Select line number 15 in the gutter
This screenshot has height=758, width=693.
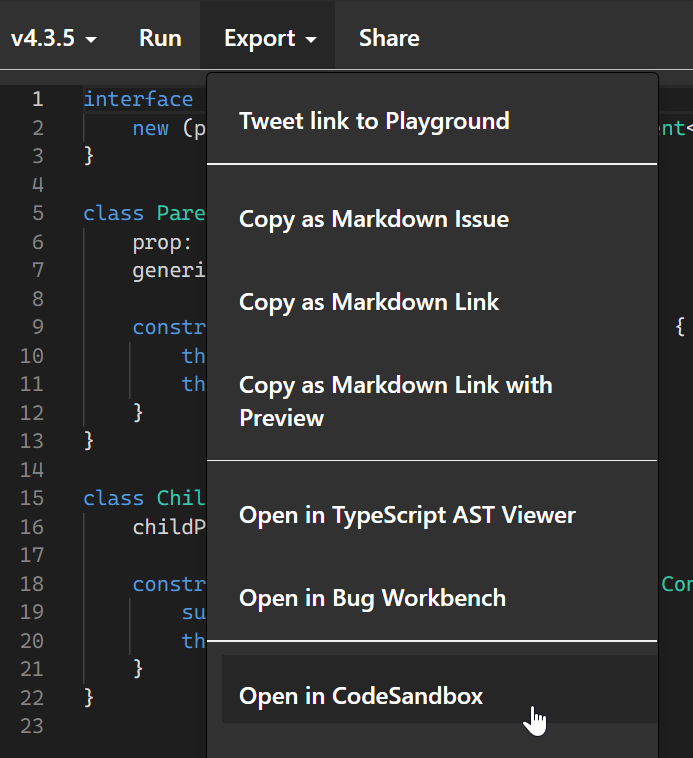click(x=32, y=498)
